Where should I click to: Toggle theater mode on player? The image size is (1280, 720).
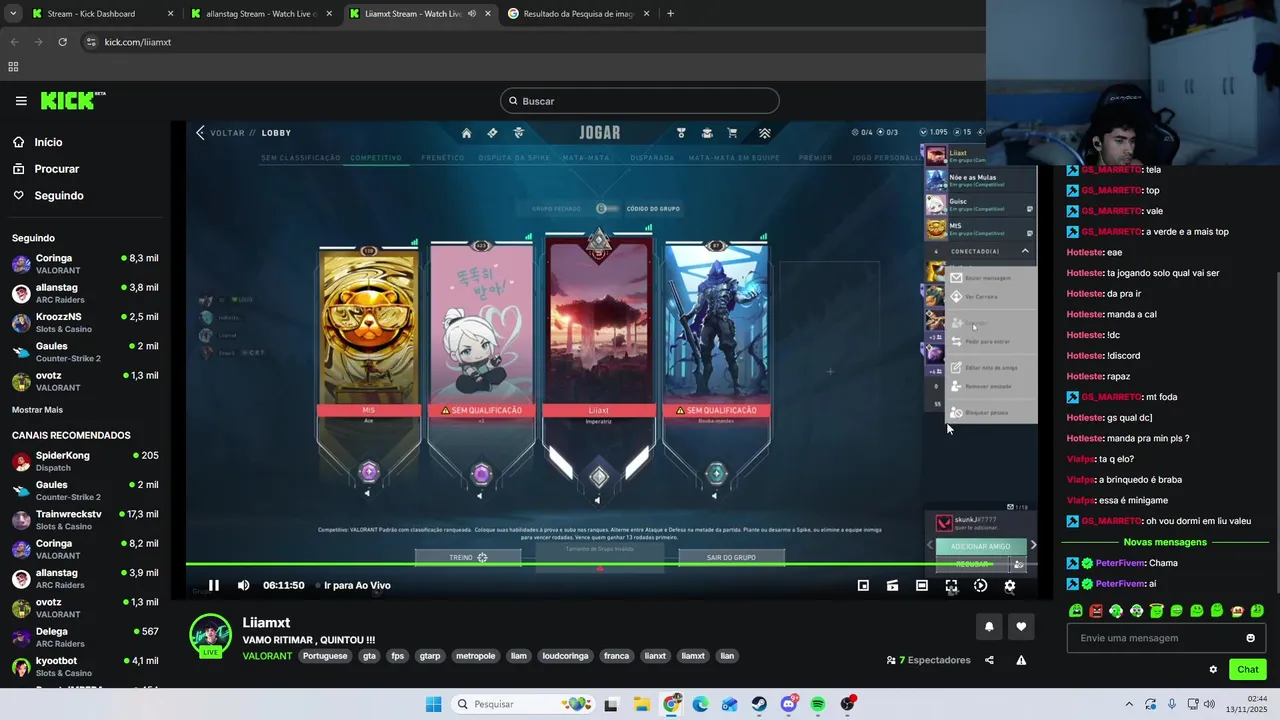pos(921,586)
